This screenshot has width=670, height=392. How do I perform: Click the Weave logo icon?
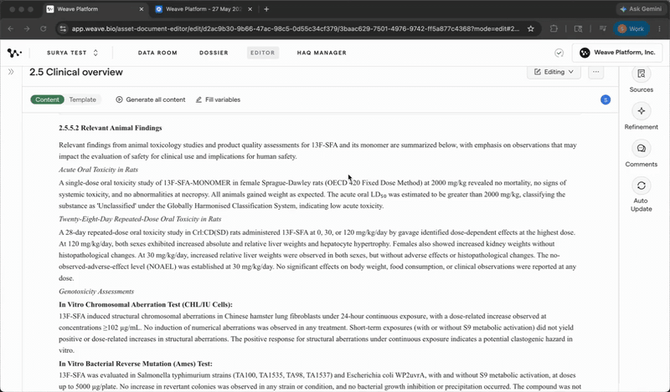click(x=14, y=53)
